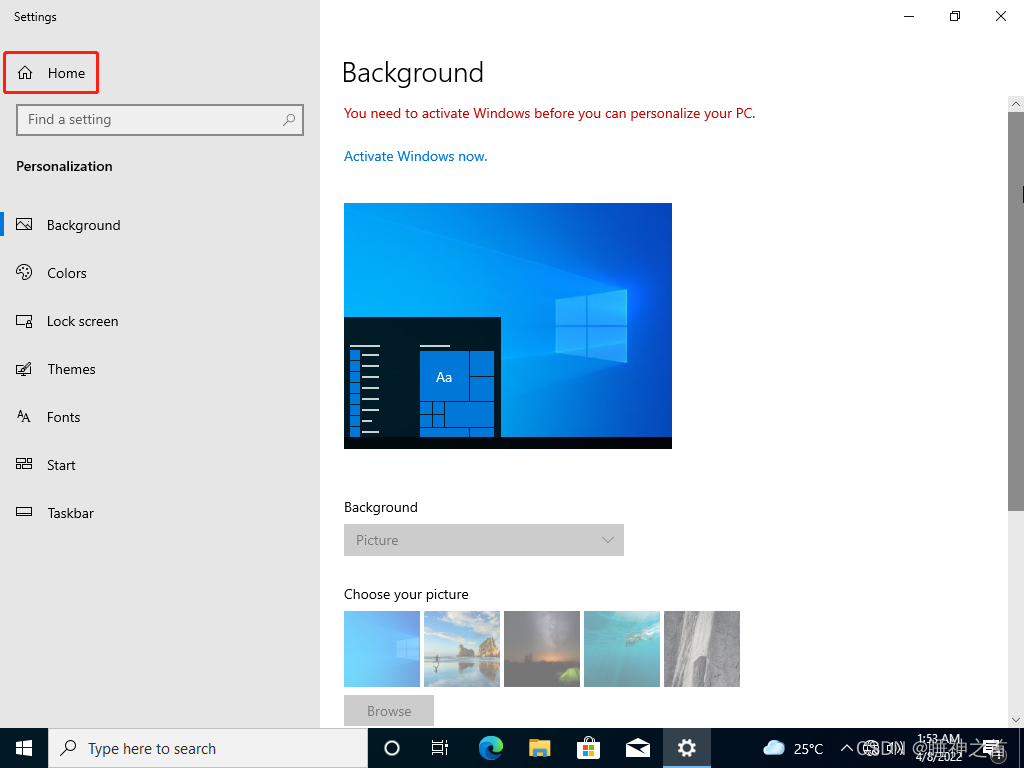The height and width of the screenshot is (768, 1024).
Task: Select the blue Windows logo wallpaper thumbnail
Action: click(382, 649)
